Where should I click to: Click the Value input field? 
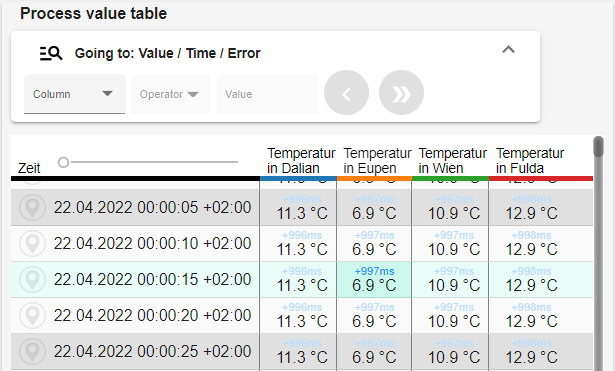[267, 94]
